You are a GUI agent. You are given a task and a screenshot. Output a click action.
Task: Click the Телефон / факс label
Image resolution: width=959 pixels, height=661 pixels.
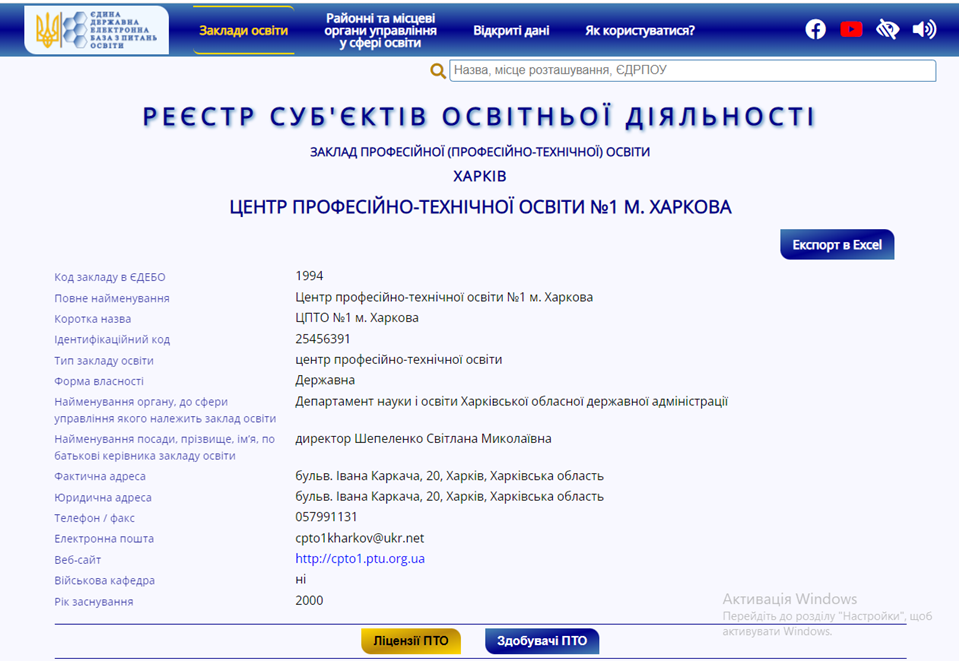pos(94,518)
